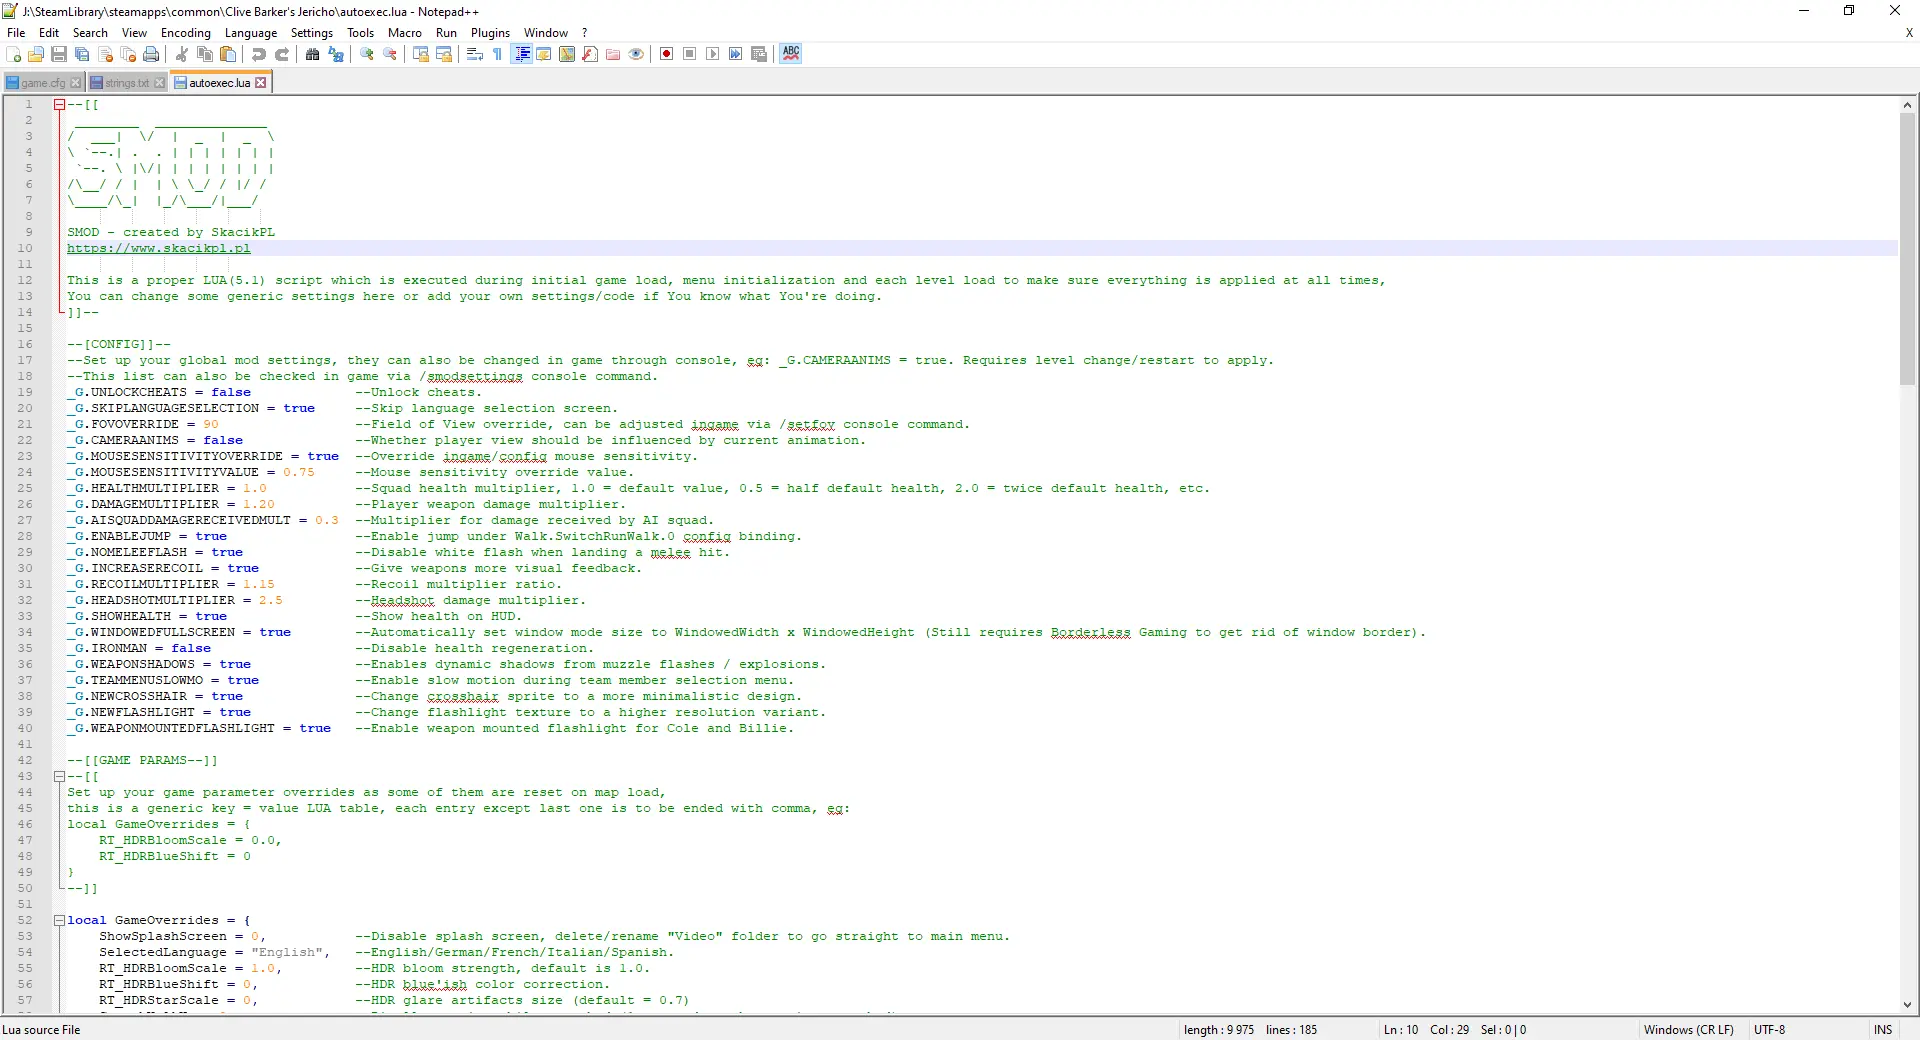Image resolution: width=1920 pixels, height=1040 pixels.
Task: Click Windows (CR LF) in status bar
Action: point(1688,1029)
